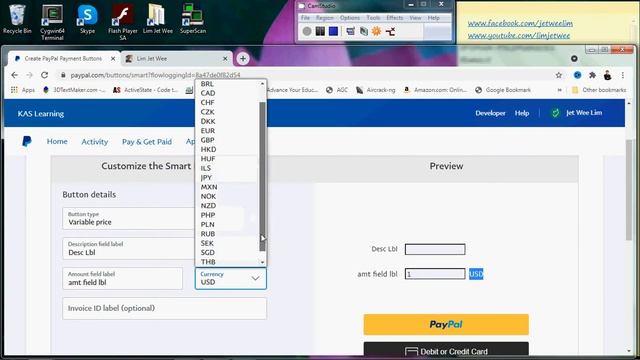Open Skype desktop shortcut
640x360 pixels.
tap(87, 19)
